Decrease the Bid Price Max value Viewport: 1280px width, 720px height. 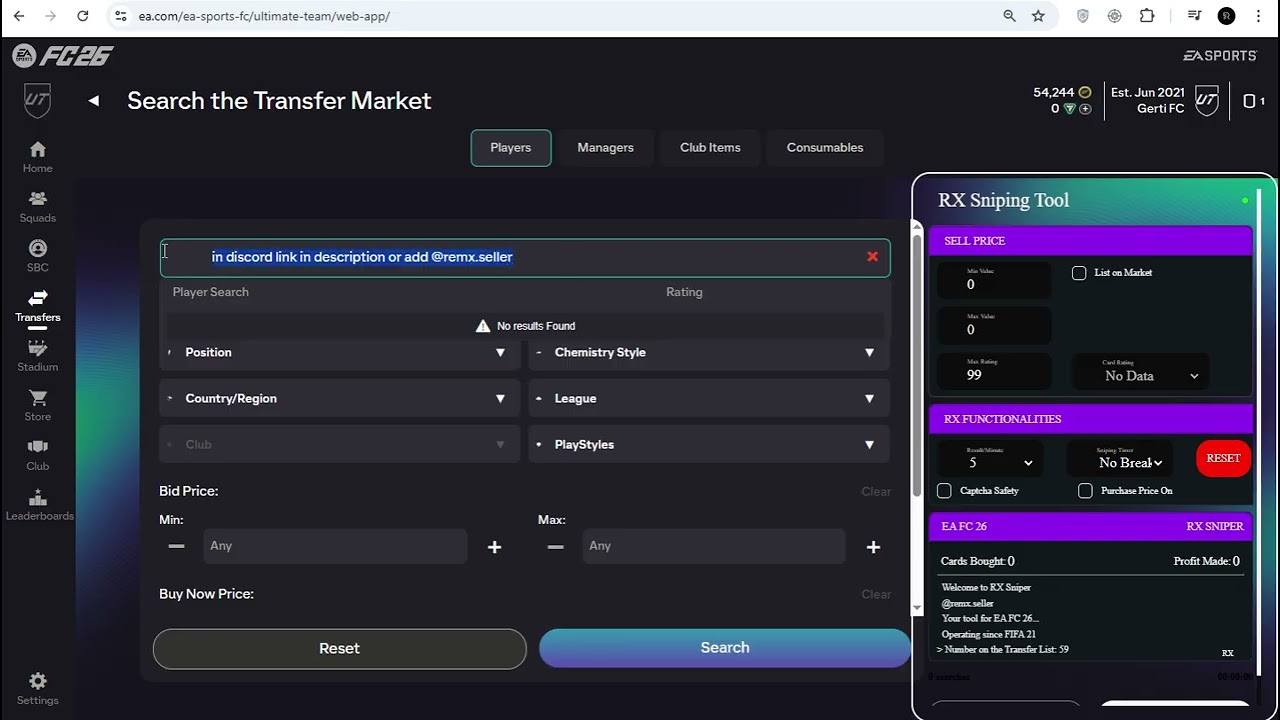[555, 547]
